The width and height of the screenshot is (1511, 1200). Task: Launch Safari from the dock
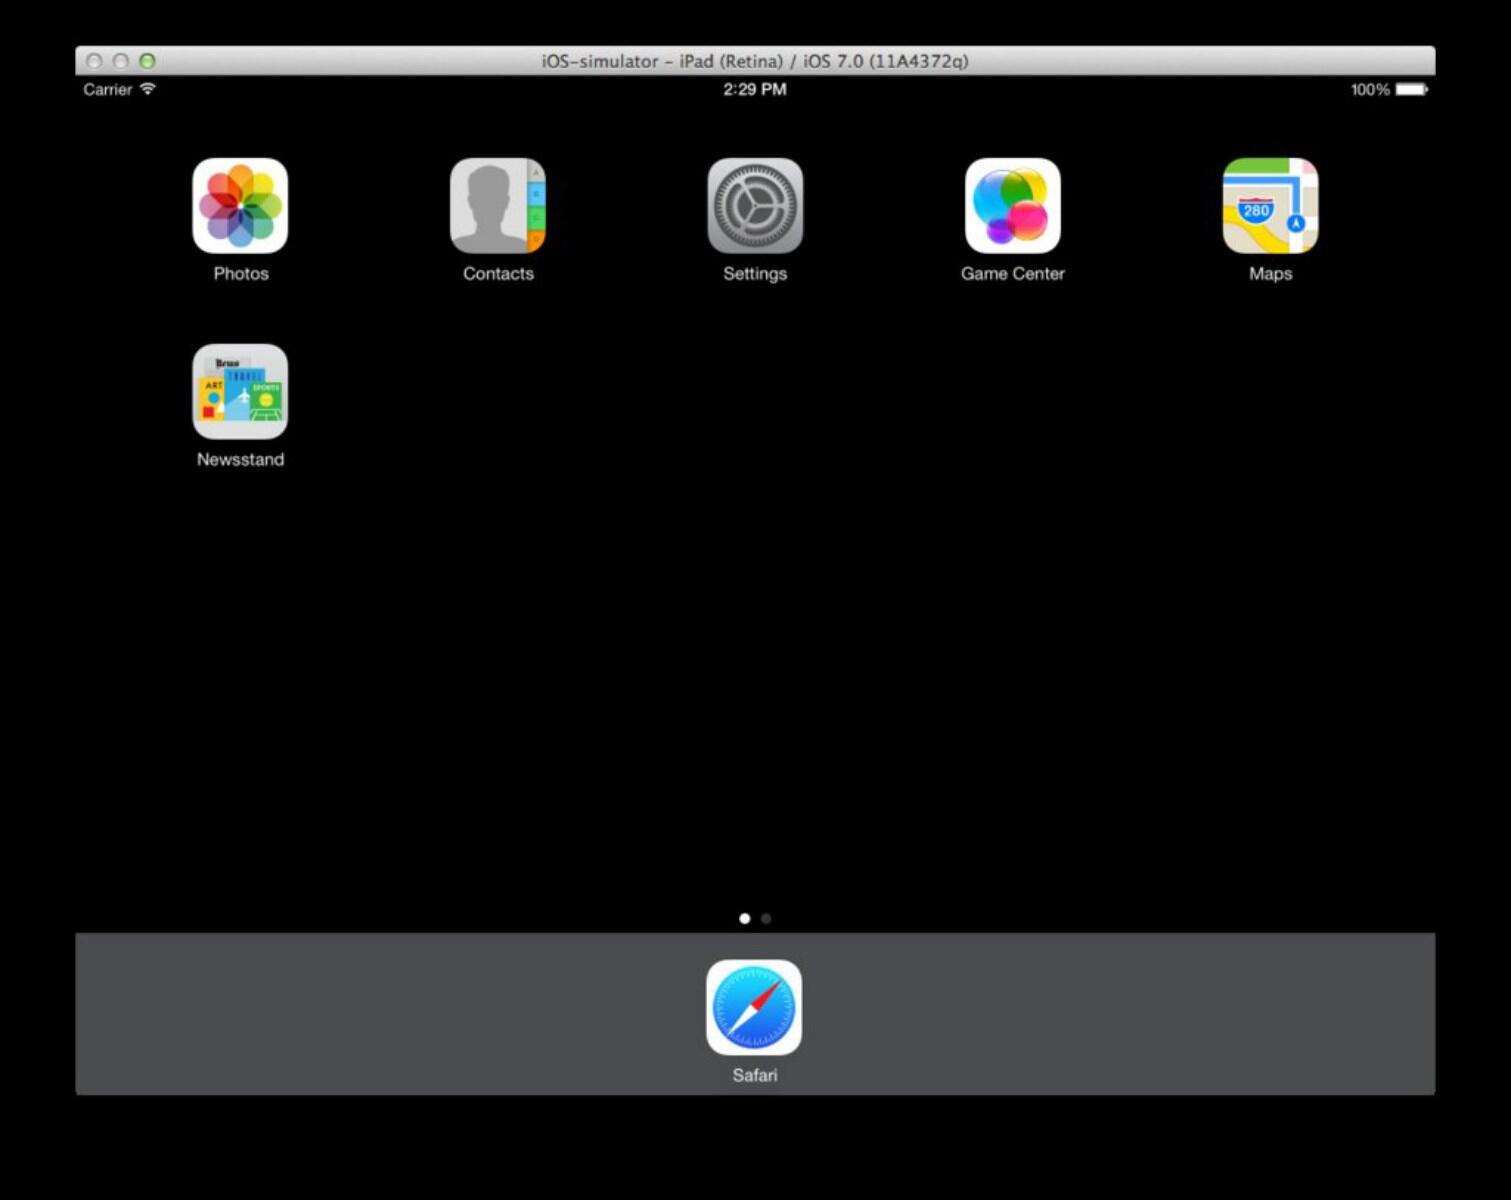click(x=754, y=1007)
